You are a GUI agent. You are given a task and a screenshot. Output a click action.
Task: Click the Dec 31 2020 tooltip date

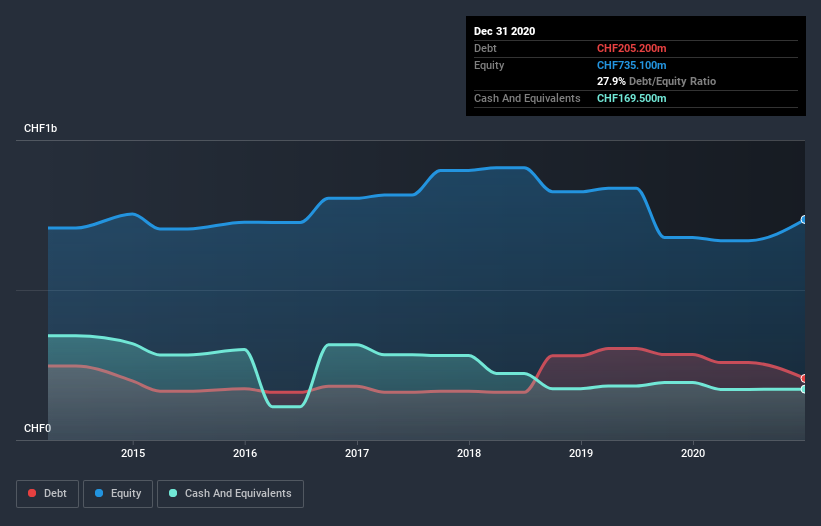504,31
